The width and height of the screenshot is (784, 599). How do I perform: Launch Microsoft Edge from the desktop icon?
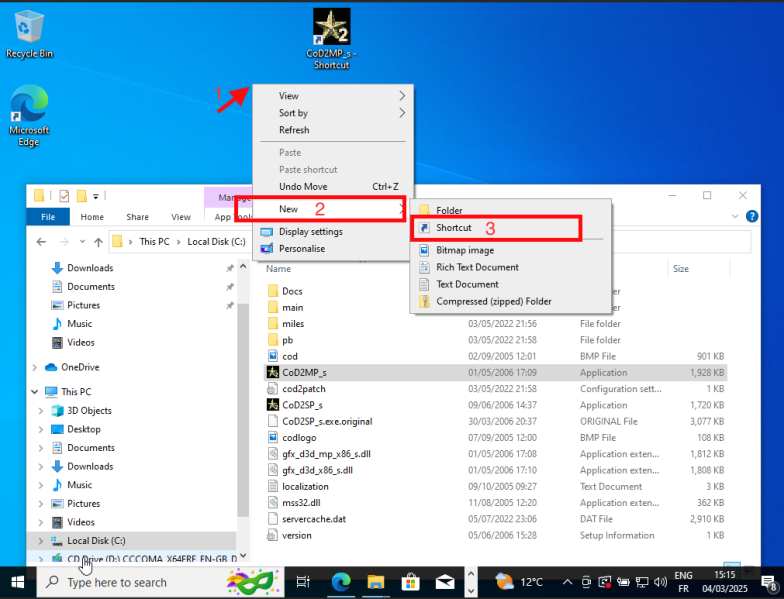click(29, 113)
